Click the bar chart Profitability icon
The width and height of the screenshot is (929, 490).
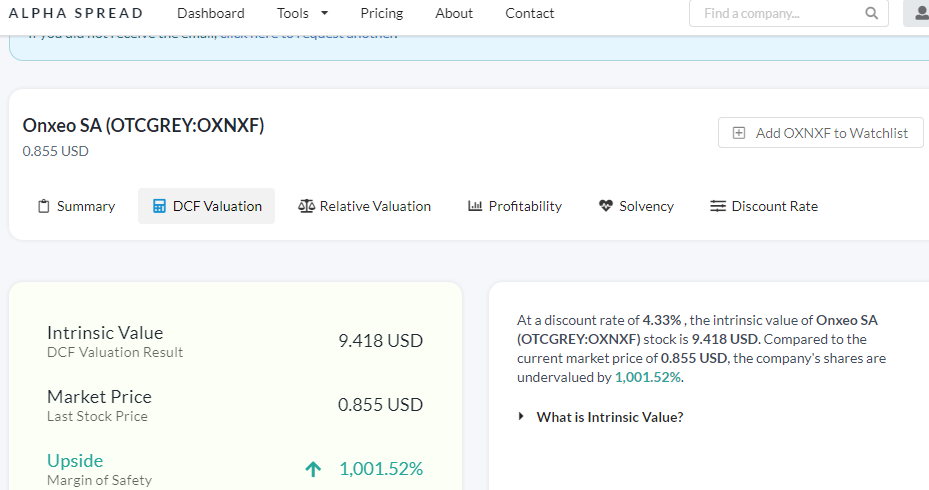point(475,206)
